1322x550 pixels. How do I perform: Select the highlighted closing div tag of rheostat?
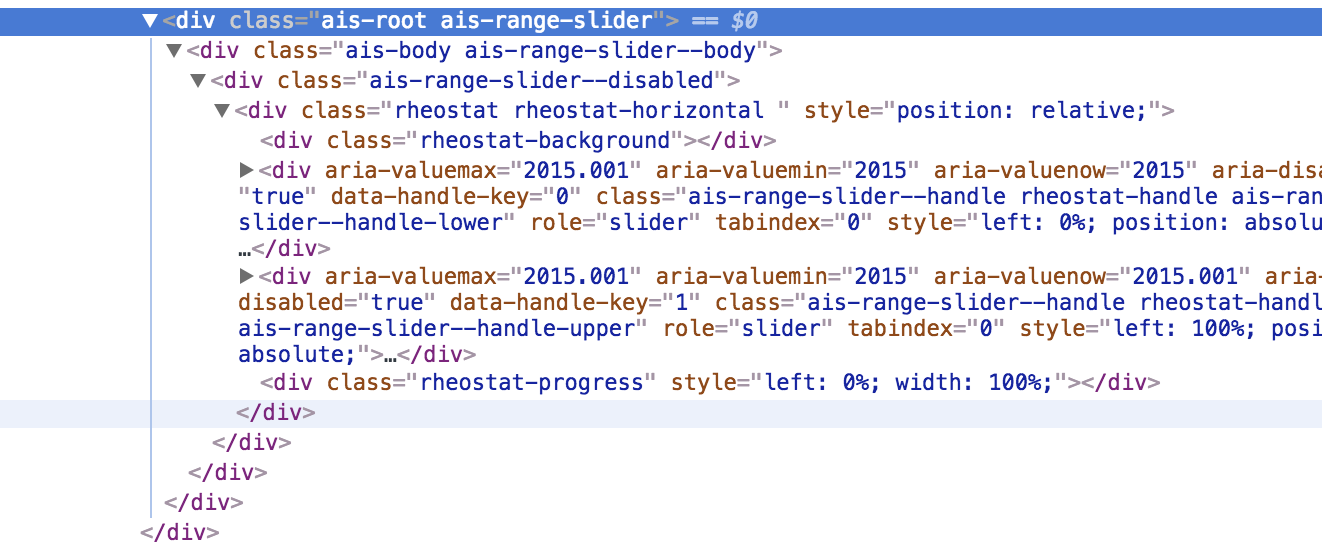point(275,412)
